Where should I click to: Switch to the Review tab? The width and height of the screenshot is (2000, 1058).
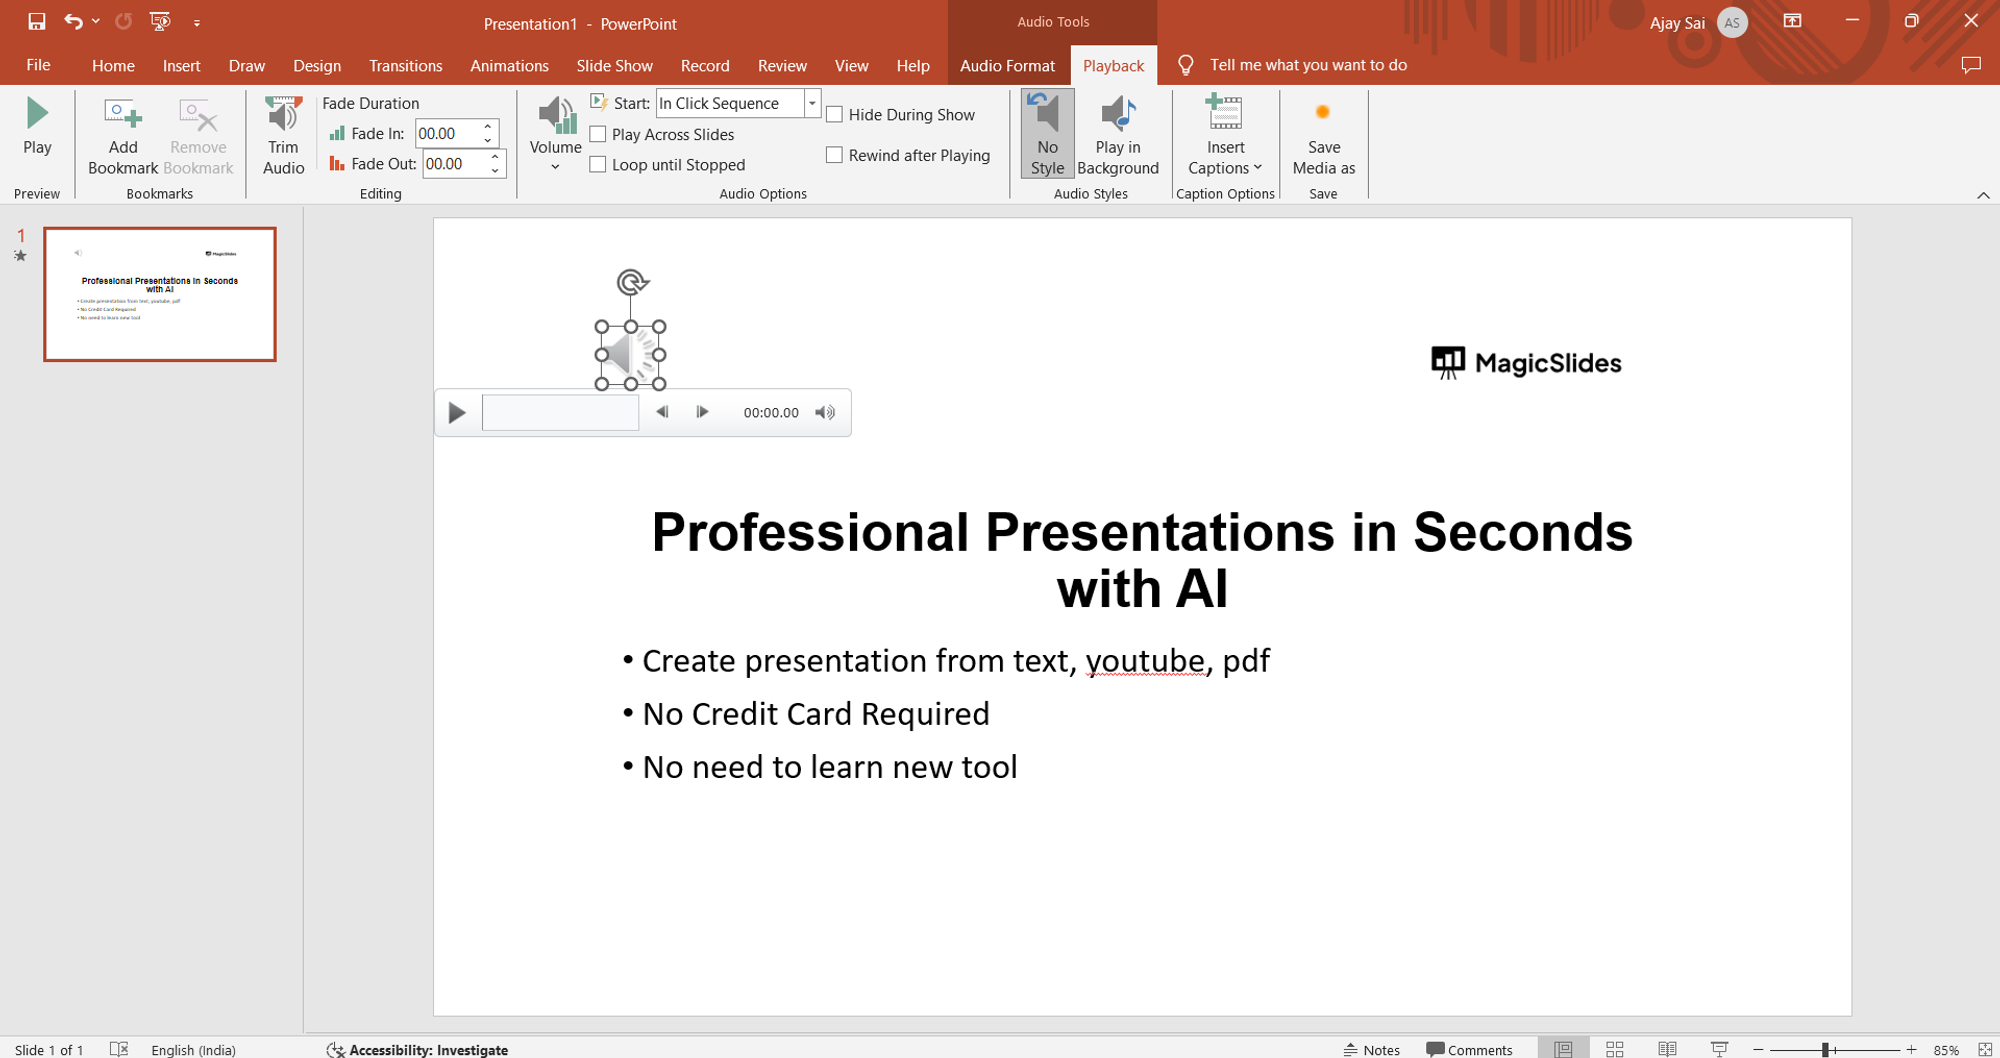tap(782, 65)
